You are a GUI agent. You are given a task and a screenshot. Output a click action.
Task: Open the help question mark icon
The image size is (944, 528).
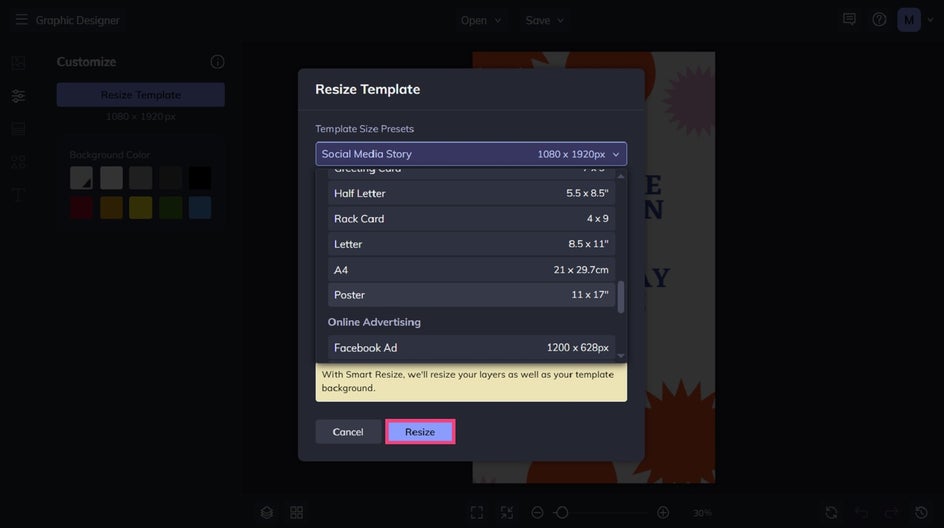[x=879, y=19]
